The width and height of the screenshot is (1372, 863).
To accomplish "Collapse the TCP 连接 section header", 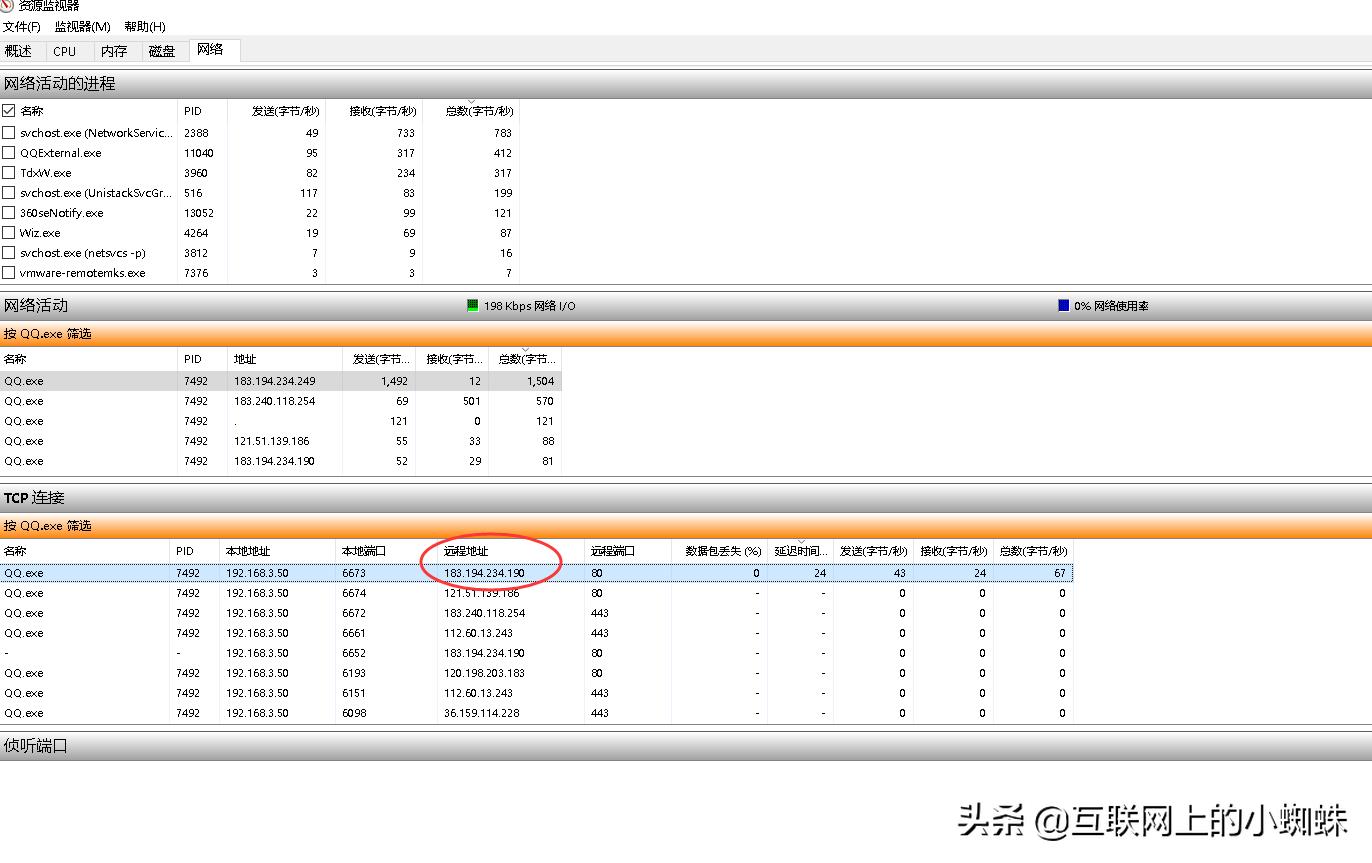I will 686,498.
